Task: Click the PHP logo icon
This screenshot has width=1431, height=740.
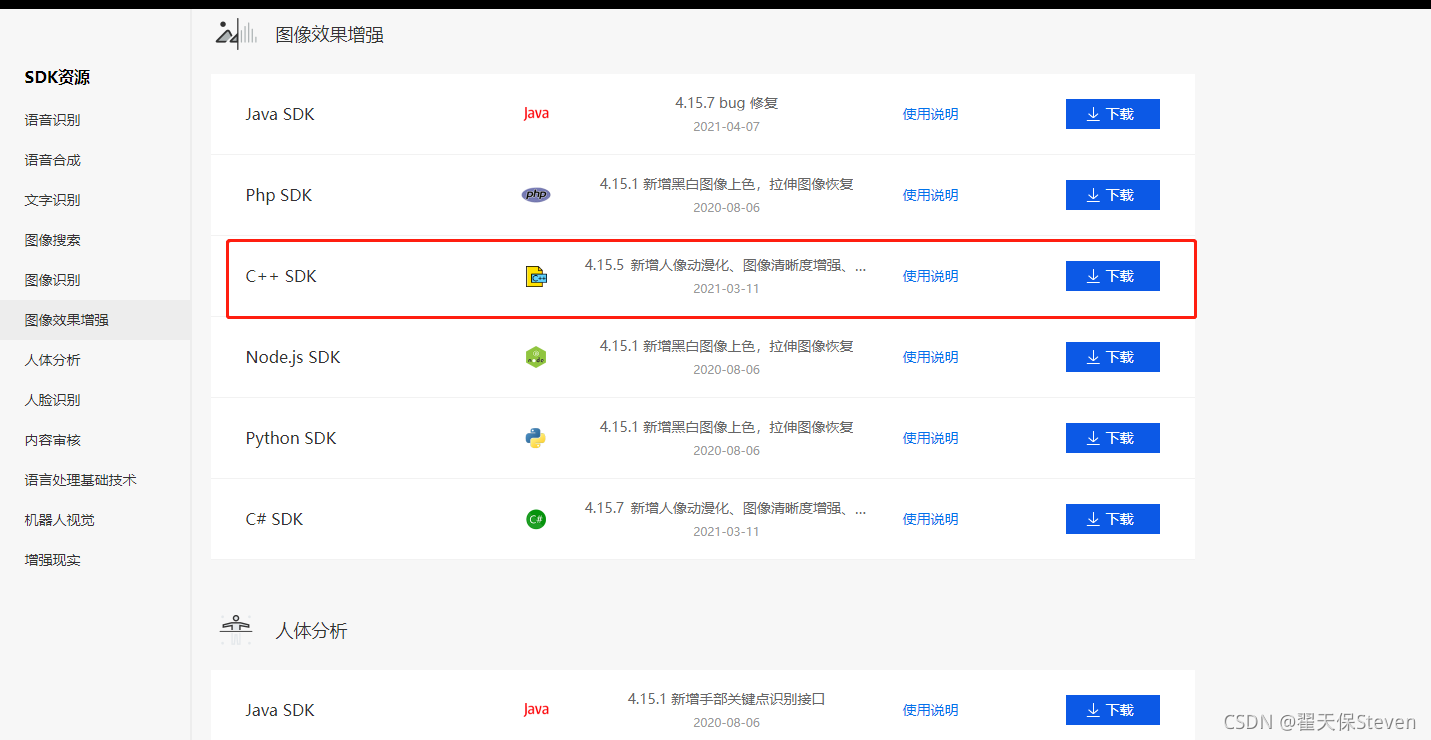Action: [536, 194]
